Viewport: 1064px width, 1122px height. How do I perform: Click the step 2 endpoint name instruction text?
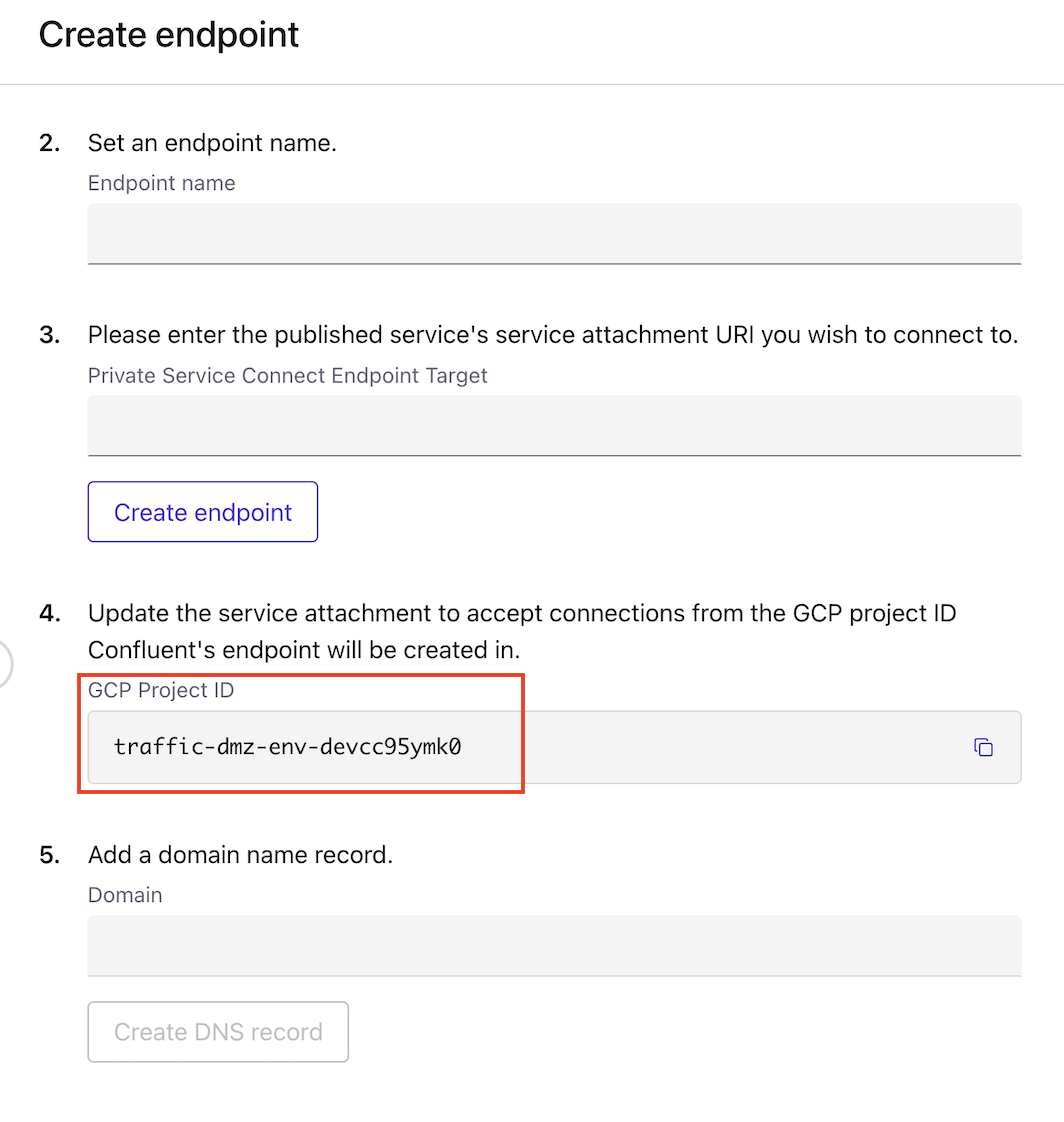212,143
